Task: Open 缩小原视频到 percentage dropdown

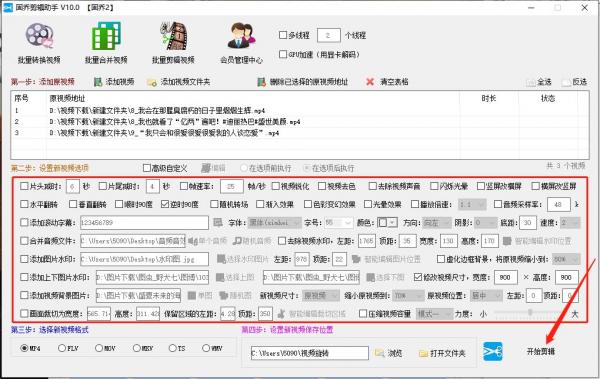Action: pos(408,296)
